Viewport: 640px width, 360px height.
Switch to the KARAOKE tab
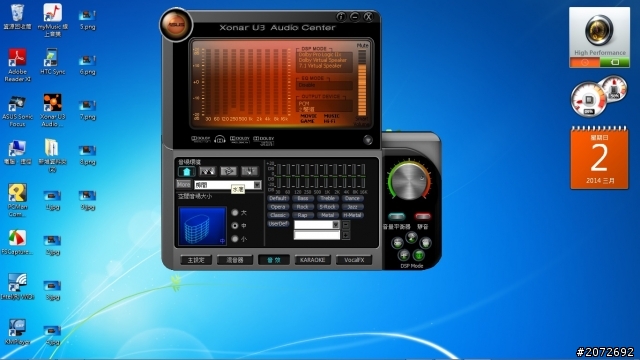(312, 260)
